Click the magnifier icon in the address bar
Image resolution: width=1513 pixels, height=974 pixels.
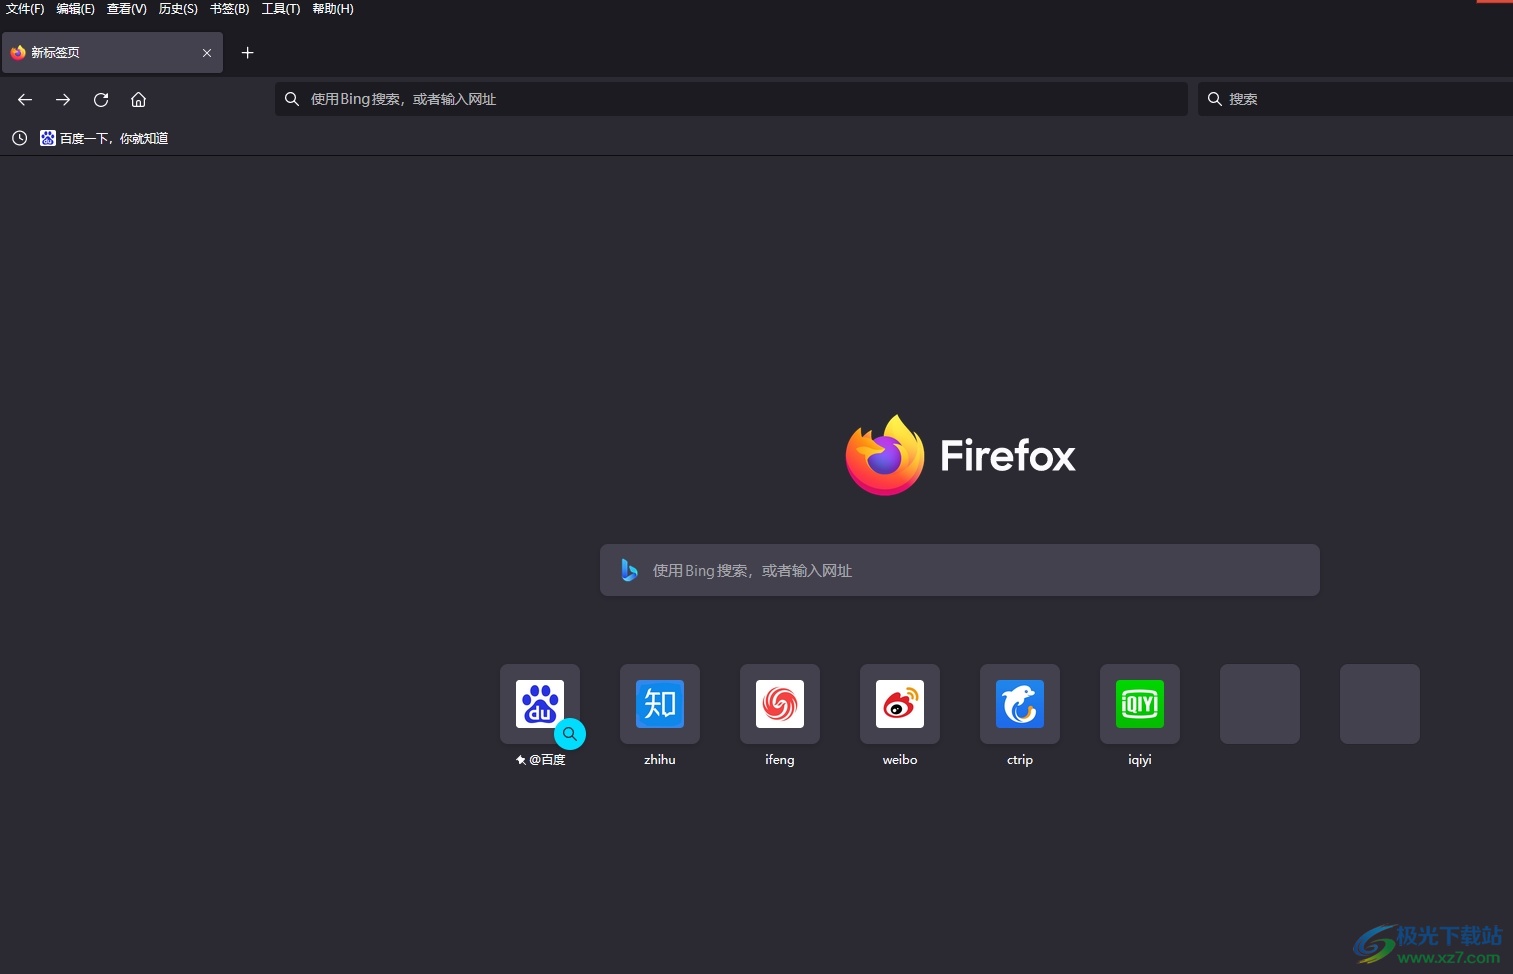[292, 99]
